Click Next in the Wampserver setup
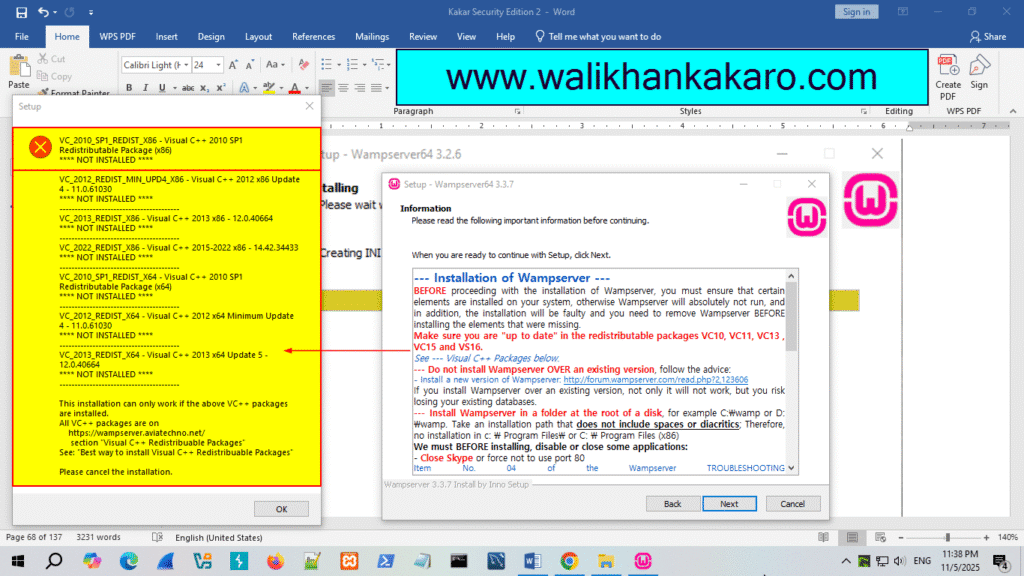This screenshot has width=1024, height=576. [729, 503]
